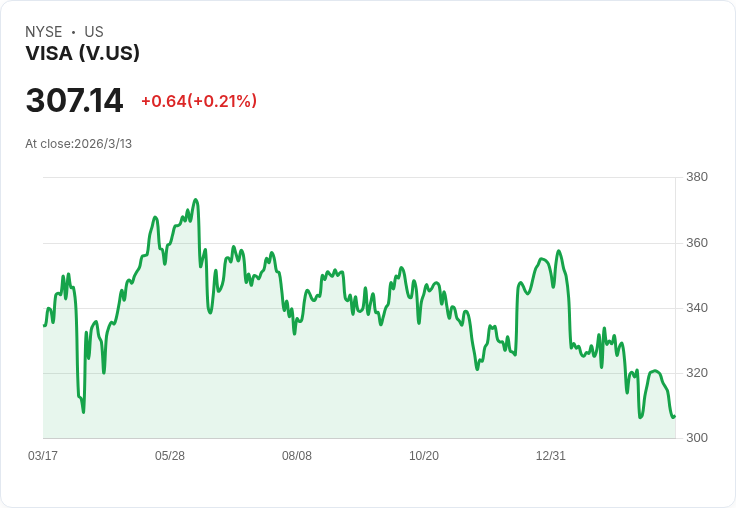Select the 03/17 date on the x-axis
This screenshot has height=508, width=736.
point(43,456)
